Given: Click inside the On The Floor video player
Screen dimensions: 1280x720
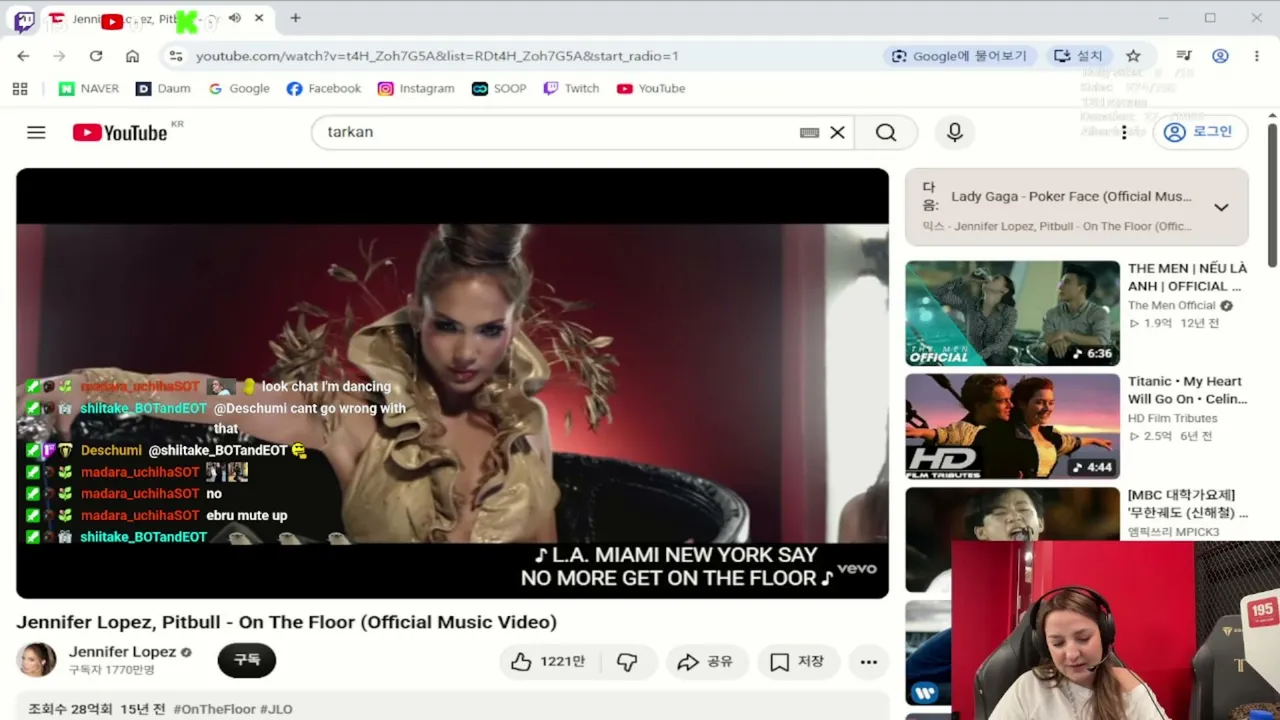Looking at the screenshot, I should [452, 383].
